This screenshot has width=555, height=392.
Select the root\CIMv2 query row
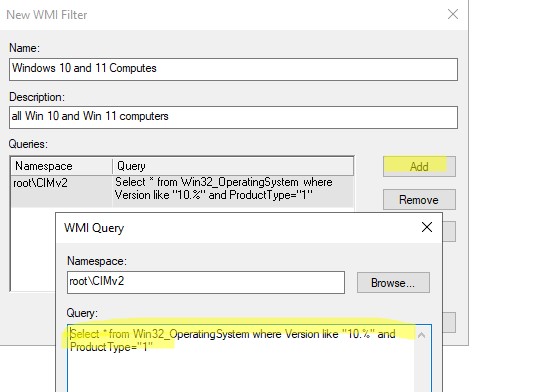click(182, 191)
